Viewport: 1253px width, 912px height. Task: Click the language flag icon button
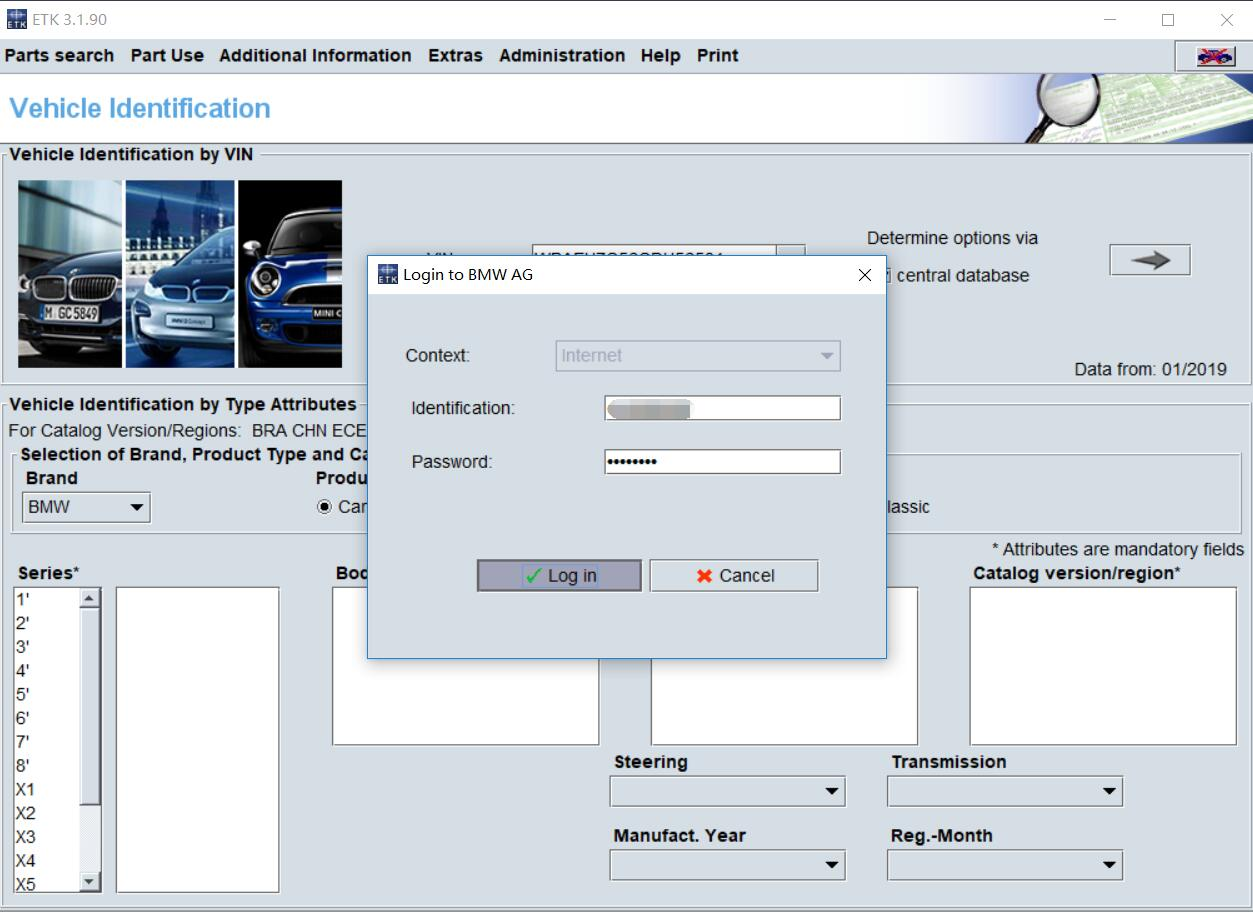(1215, 56)
